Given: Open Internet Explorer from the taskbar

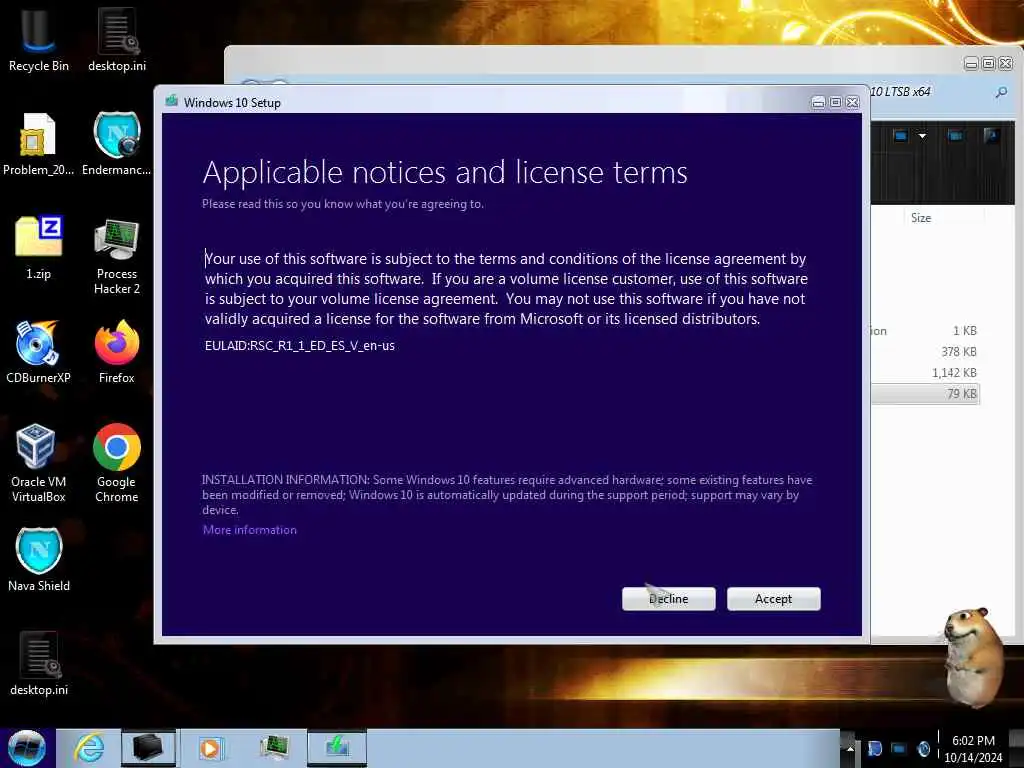Looking at the screenshot, I should [x=88, y=748].
